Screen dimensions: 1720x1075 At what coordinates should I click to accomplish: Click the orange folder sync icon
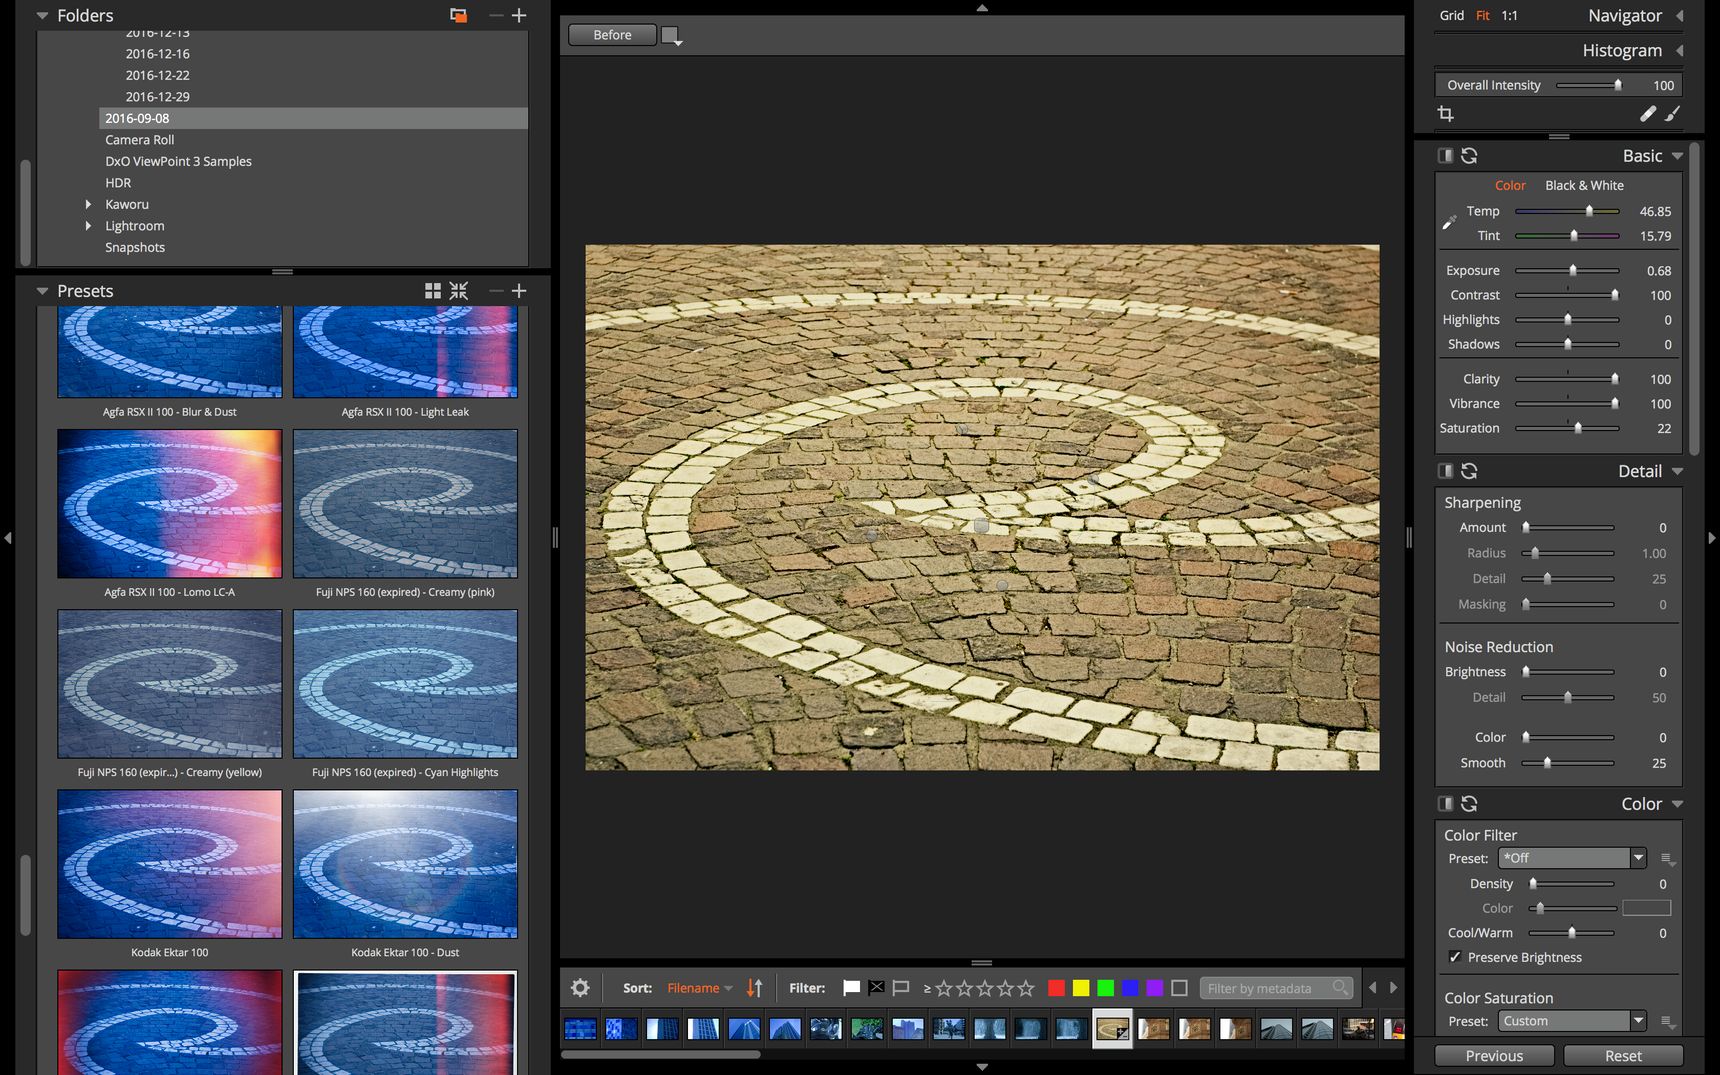coord(458,15)
